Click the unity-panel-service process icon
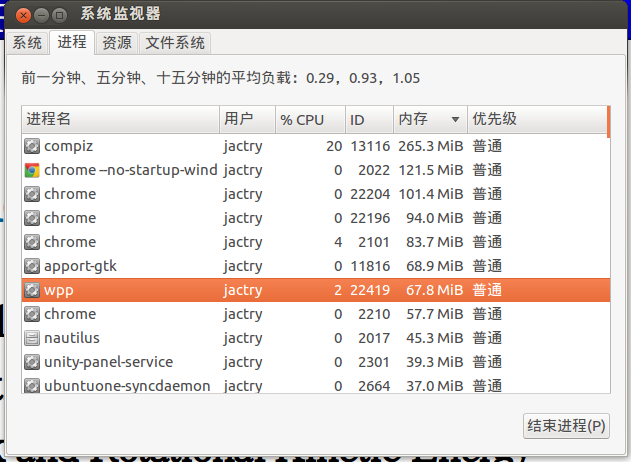The width and height of the screenshot is (631, 462). 32,362
